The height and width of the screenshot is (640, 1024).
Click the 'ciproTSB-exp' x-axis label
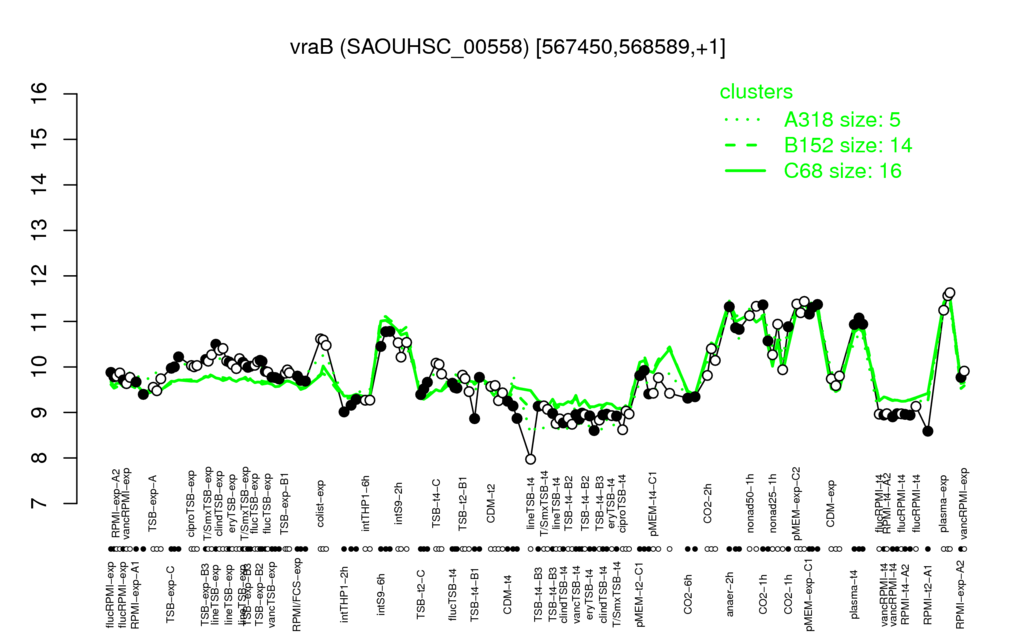click(x=191, y=502)
